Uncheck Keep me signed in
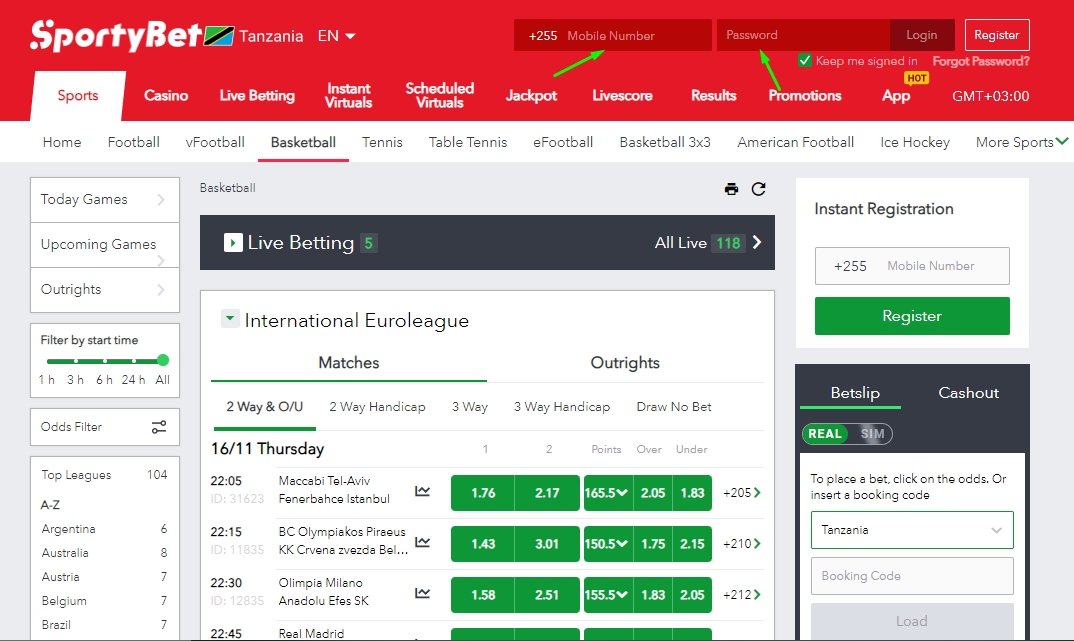 click(806, 60)
